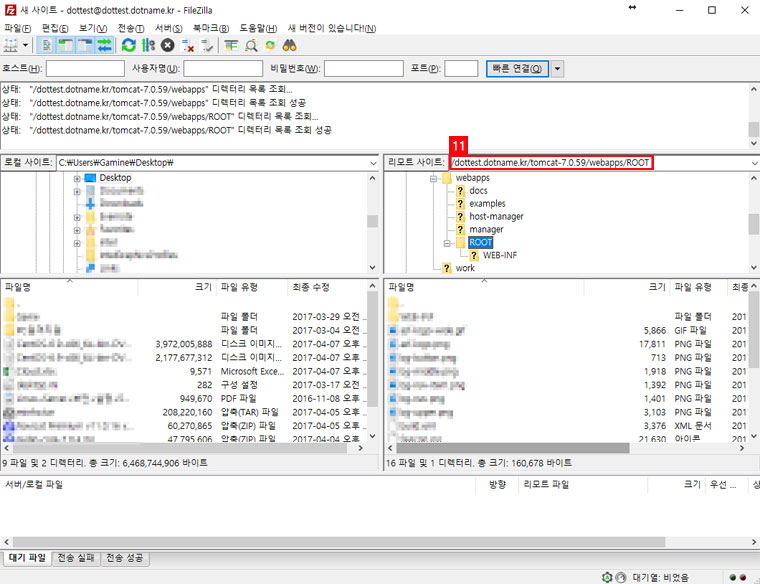The height and width of the screenshot is (584, 760).
Task: Toggle local directory tree view icon
Action: (66, 45)
